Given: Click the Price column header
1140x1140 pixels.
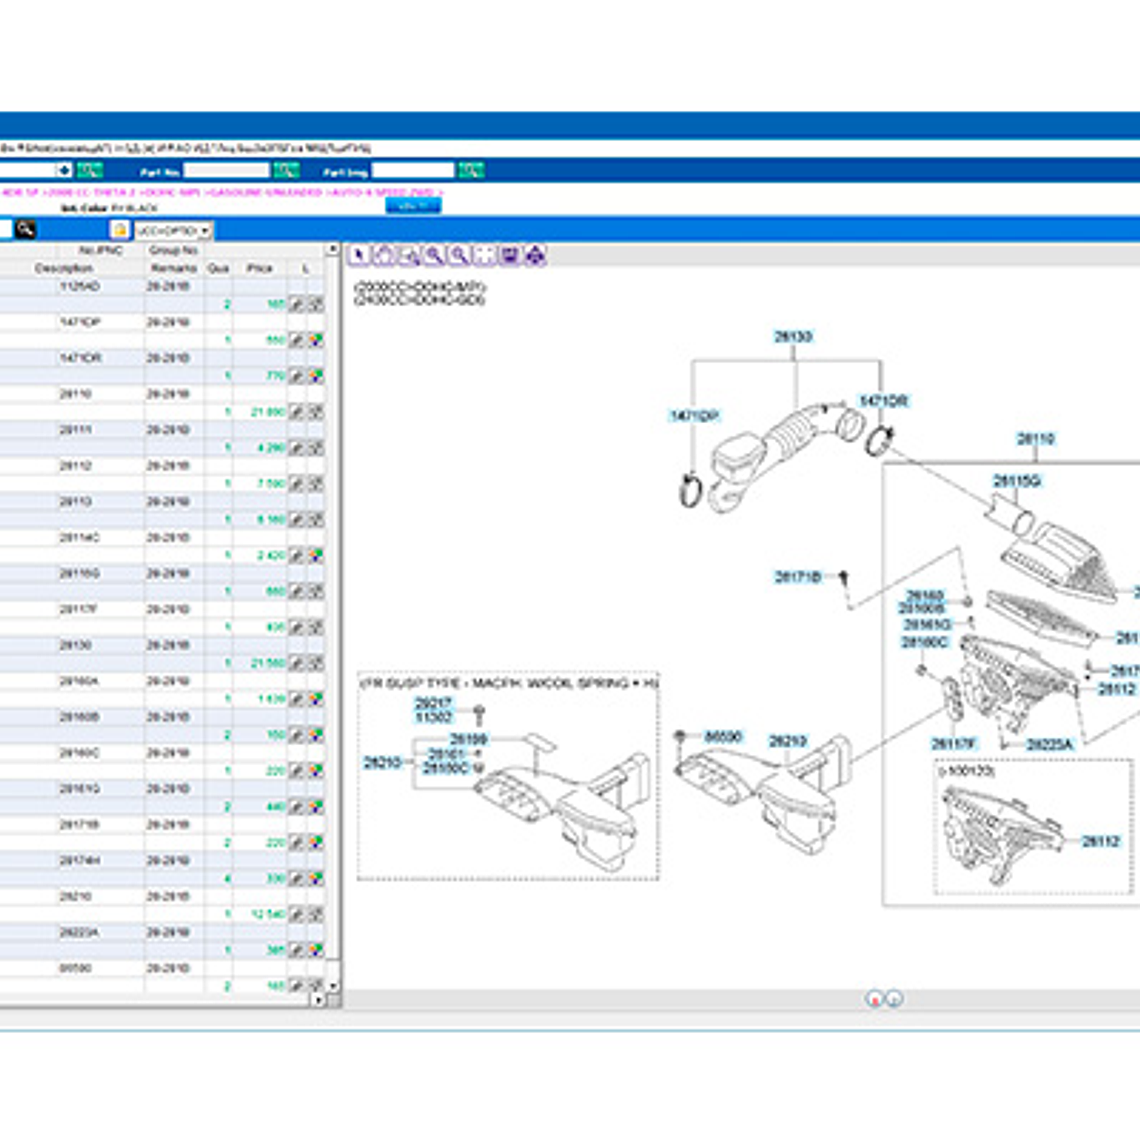Looking at the screenshot, I should point(259,268).
